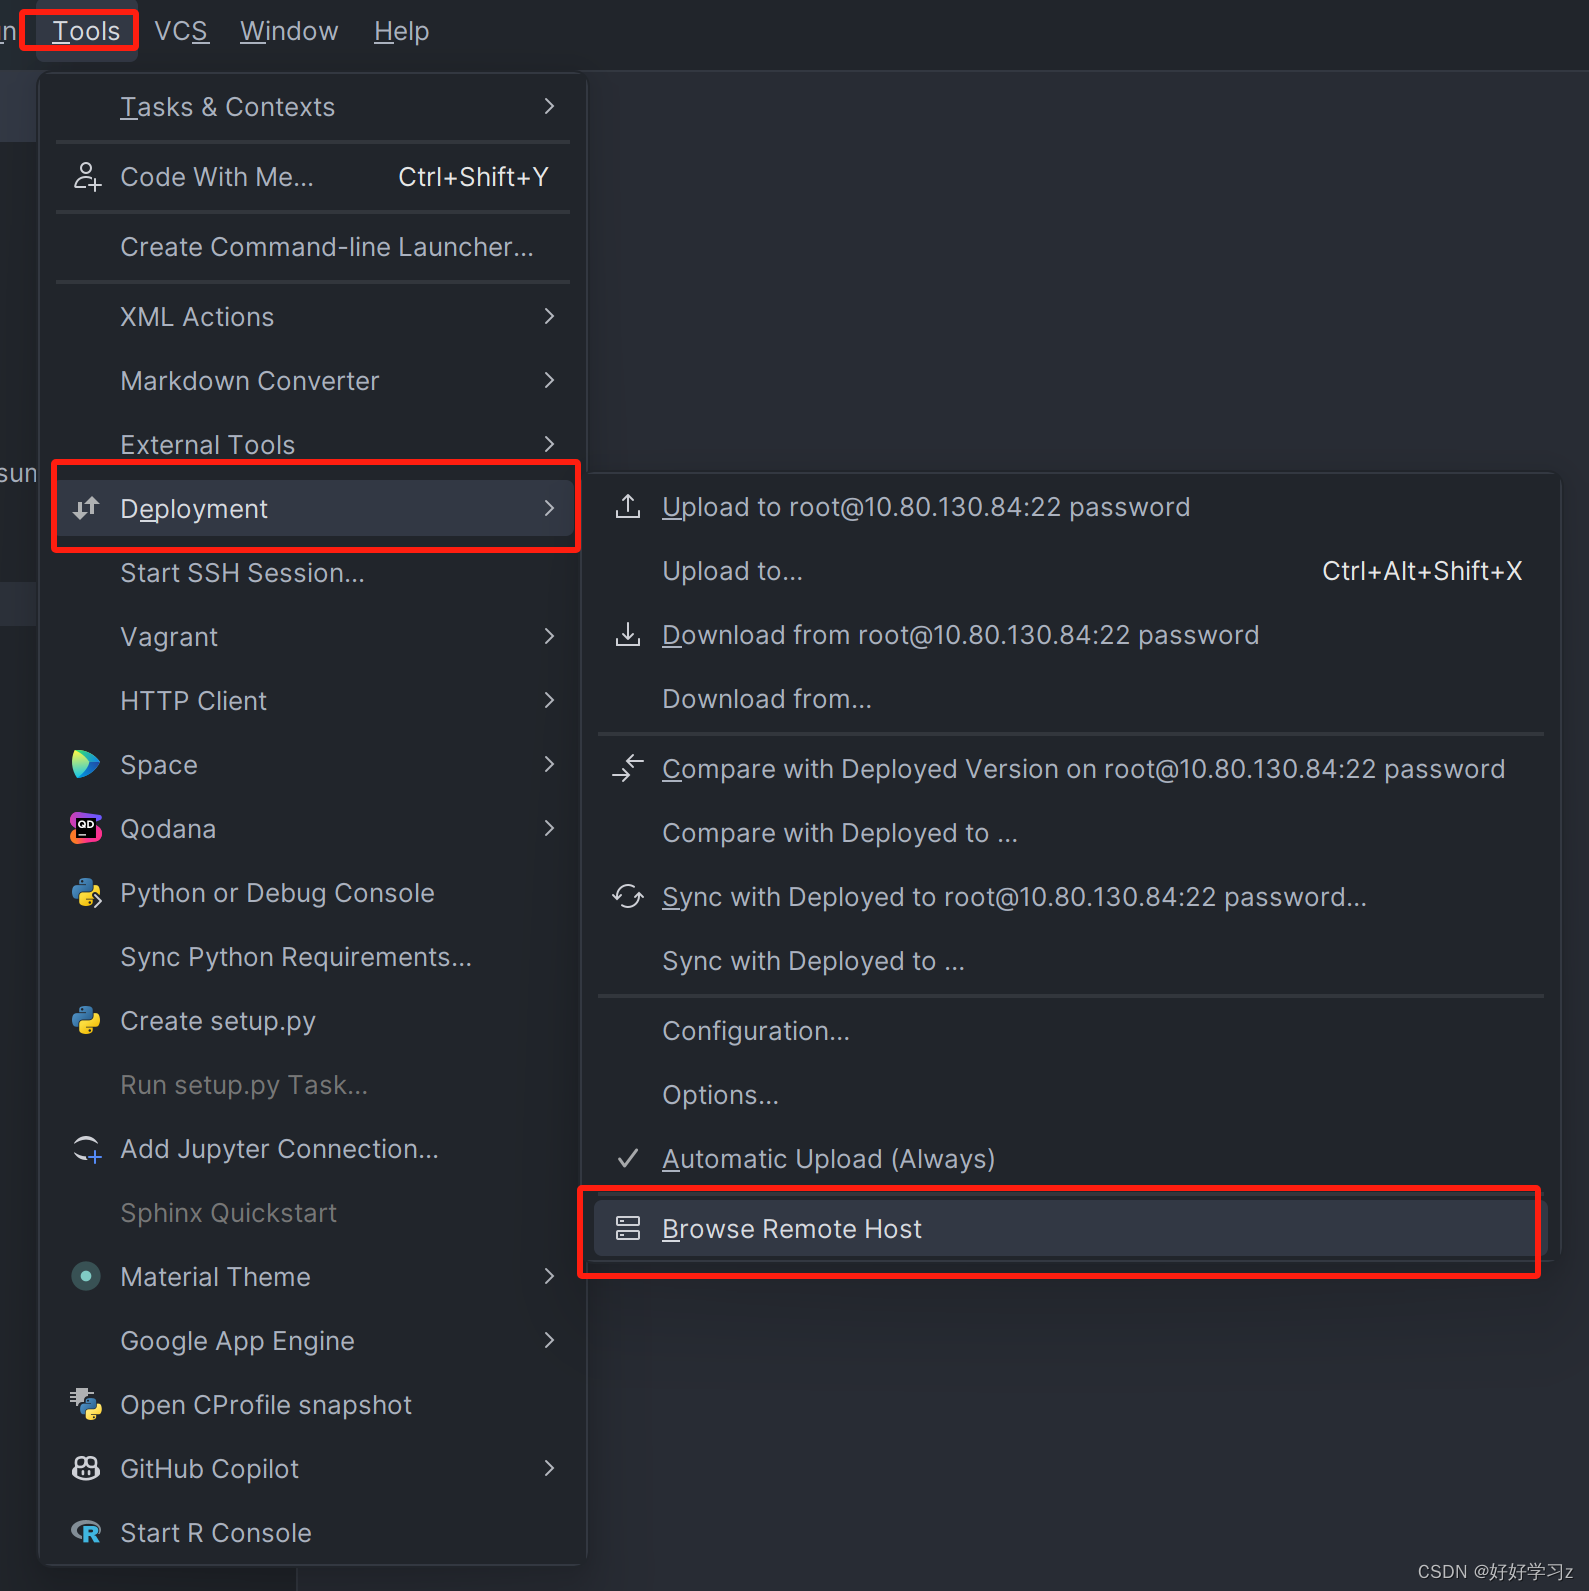The image size is (1589, 1591).
Task: Click Compare with Deployed Version on root host text
Action: (1084, 769)
